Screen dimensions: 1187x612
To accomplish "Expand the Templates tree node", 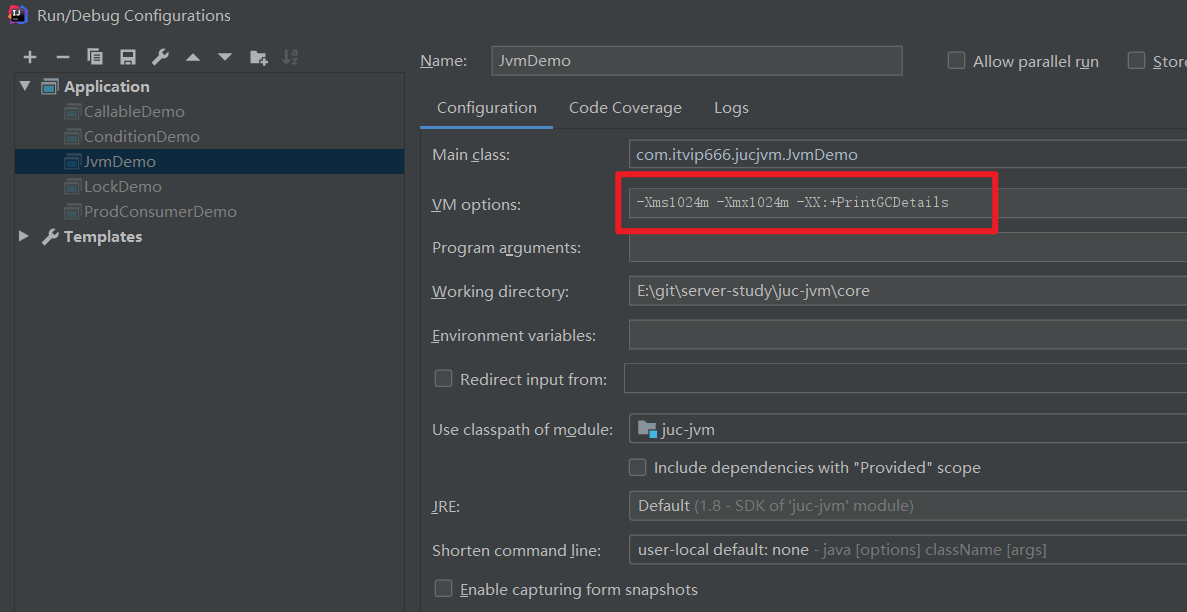I will tap(24, 236).
